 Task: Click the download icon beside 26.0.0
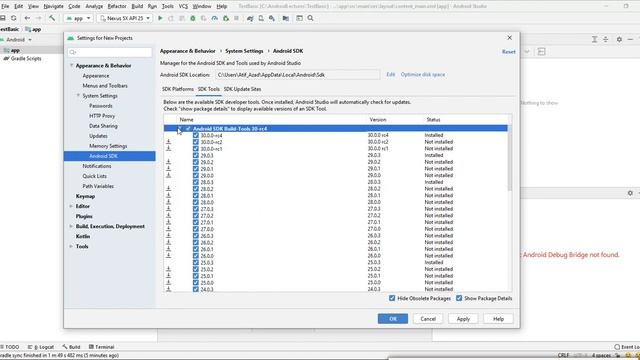coord(168,256)
